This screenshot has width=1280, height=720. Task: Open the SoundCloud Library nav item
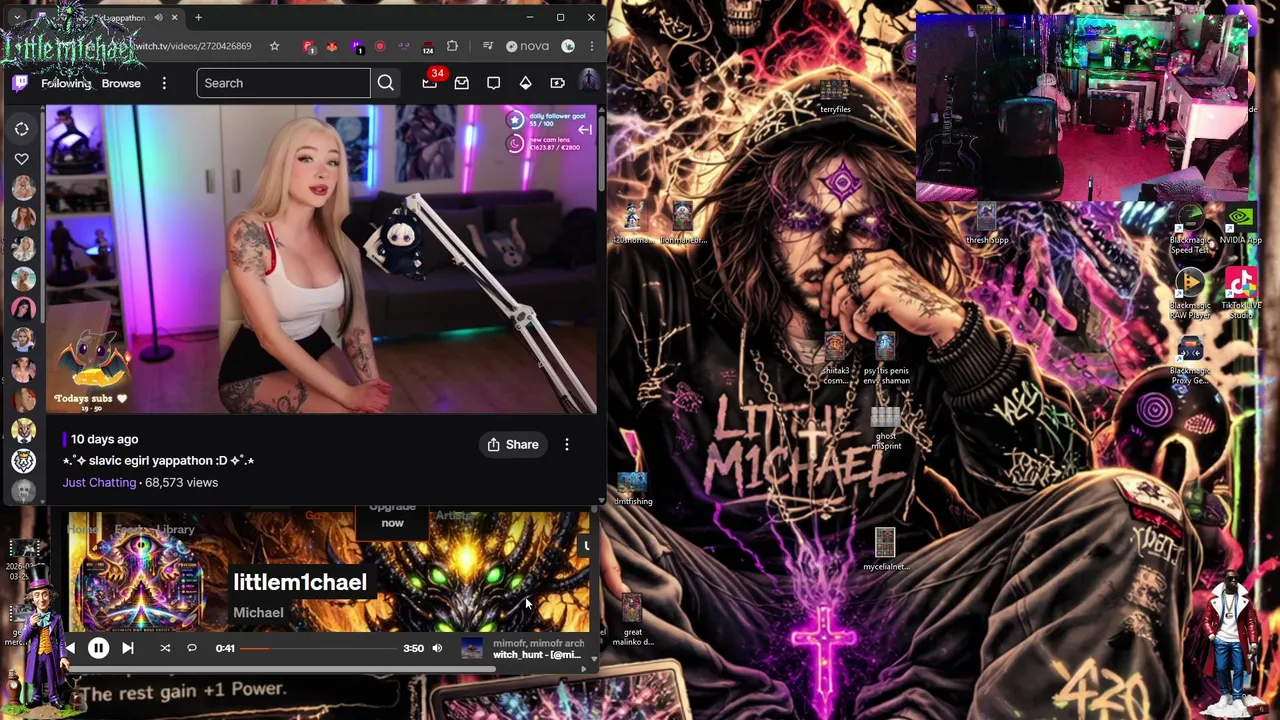pyautogui.click(x=175, y=530)
